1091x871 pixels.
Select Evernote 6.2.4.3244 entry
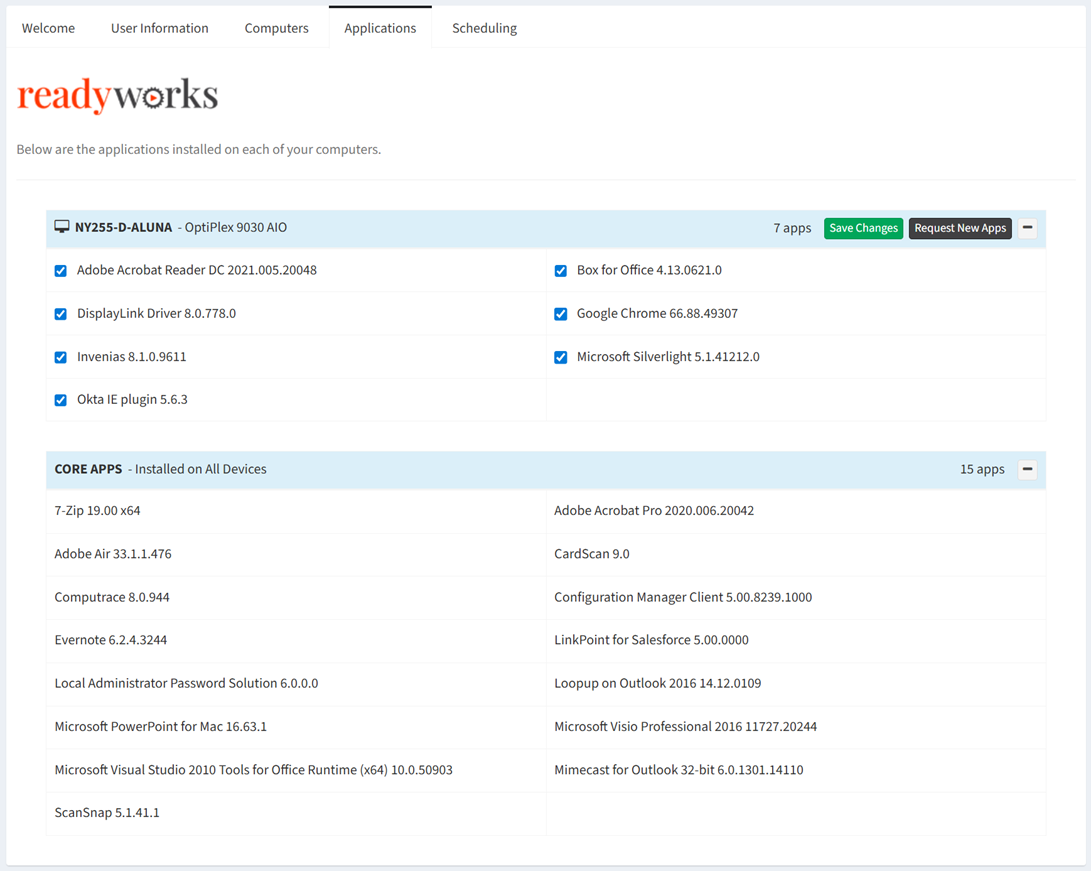pyautogui.click(x=111, y=640)
